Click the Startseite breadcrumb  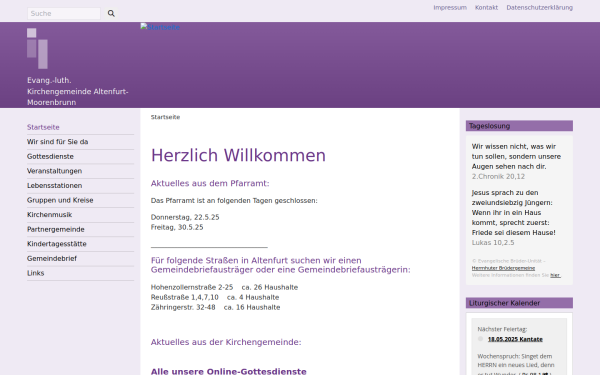click(x=165, y=117)
